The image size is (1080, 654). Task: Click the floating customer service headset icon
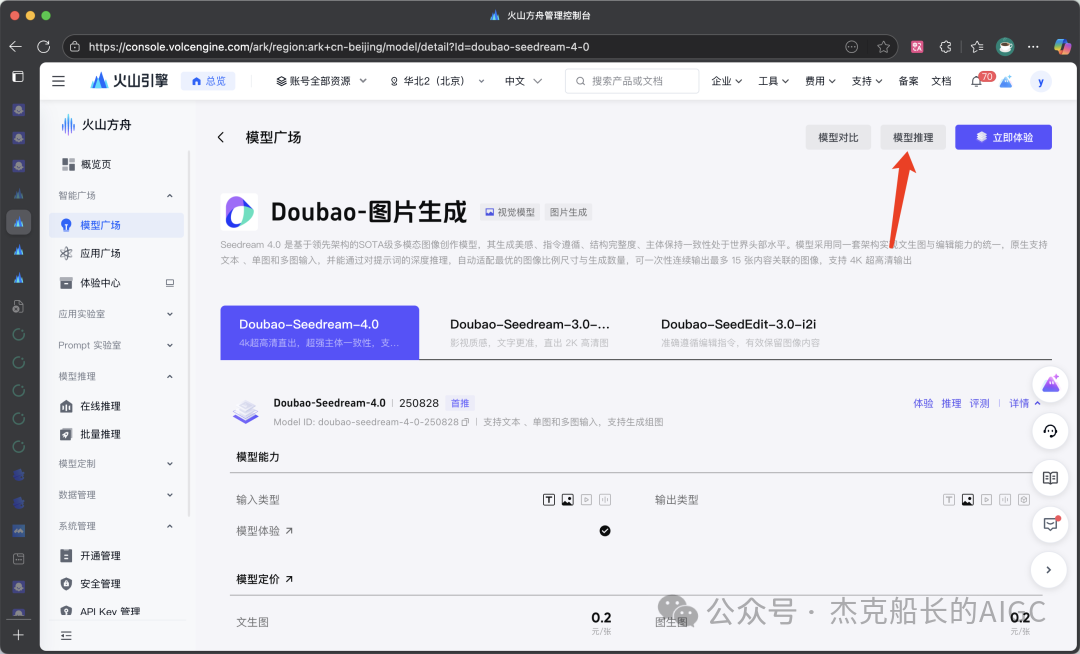coord(1050,431)
